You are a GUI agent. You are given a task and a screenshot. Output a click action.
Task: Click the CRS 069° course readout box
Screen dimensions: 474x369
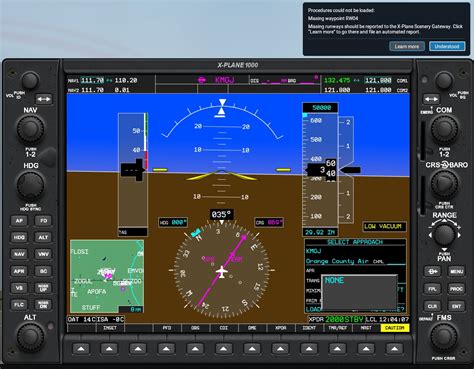(x=269, y=222)
